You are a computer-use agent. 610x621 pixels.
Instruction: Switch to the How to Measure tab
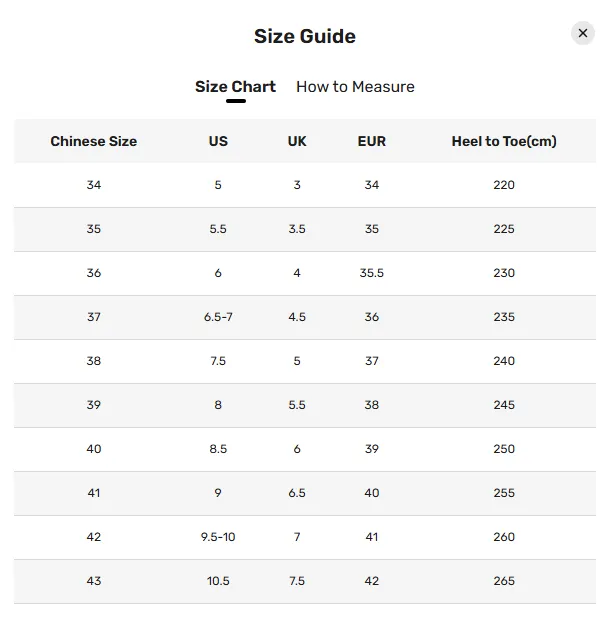click(355, 87)
